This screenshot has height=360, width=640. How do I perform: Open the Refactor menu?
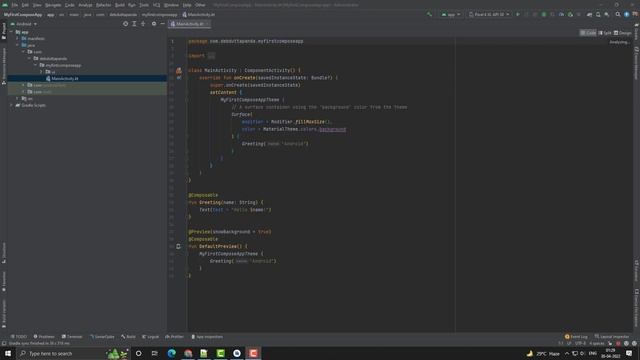point(103,5)
